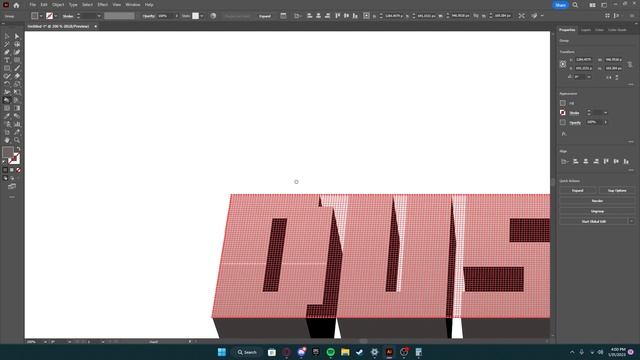640x360 pixels.
Task: Open the rotate angle dropdown in Properties
Action: pyautogui.click(x=589, y=77)
